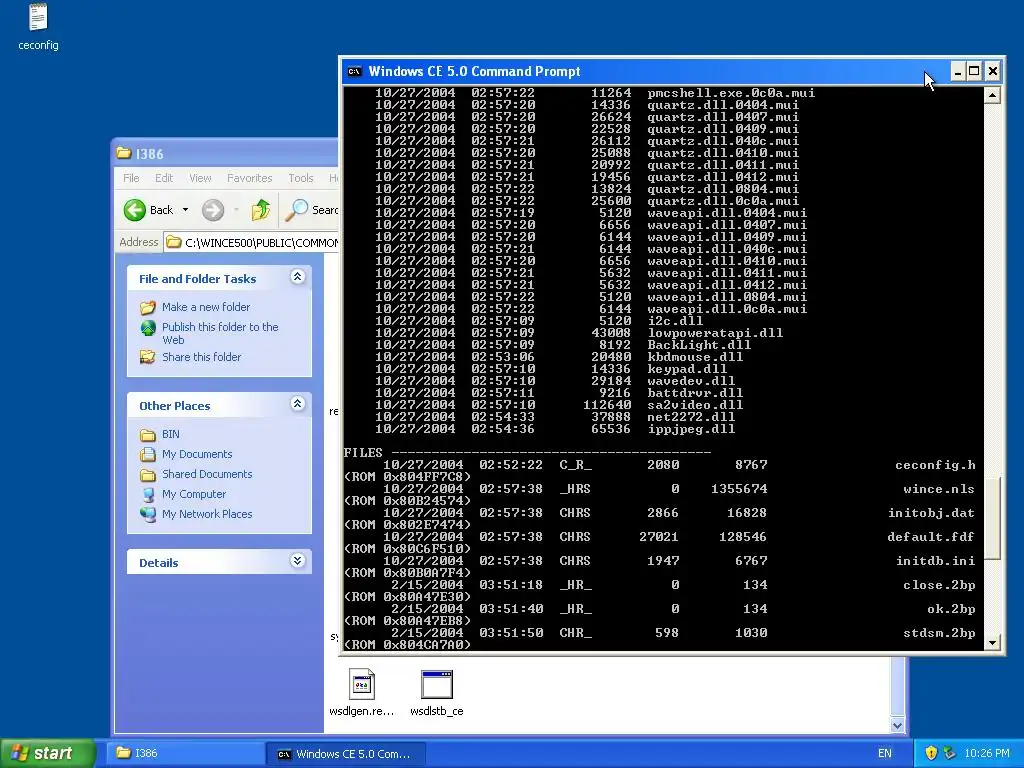The height and width of the screenshot is (768, 1024).
Task: Open the Search magnifier in I386 toolbar
Action: 297,210
